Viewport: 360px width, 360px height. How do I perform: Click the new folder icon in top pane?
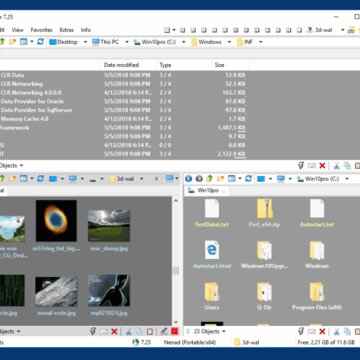[x=12, y=42]
